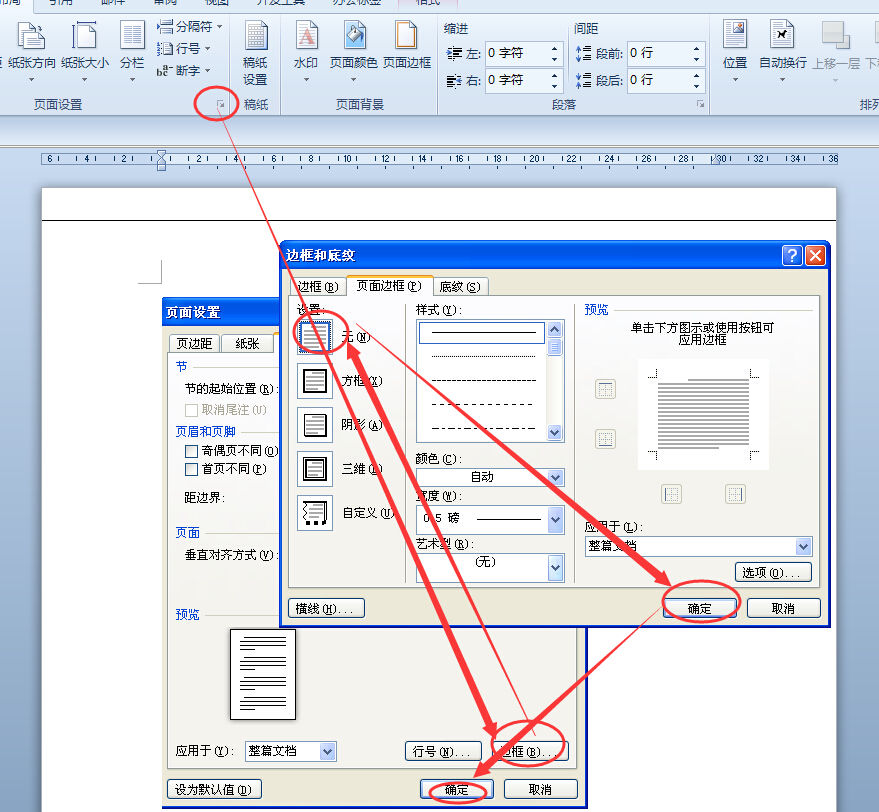Open the 颜色 color dropdown
The height and width of the screenshot is (812, 879).
pos(555,477)
